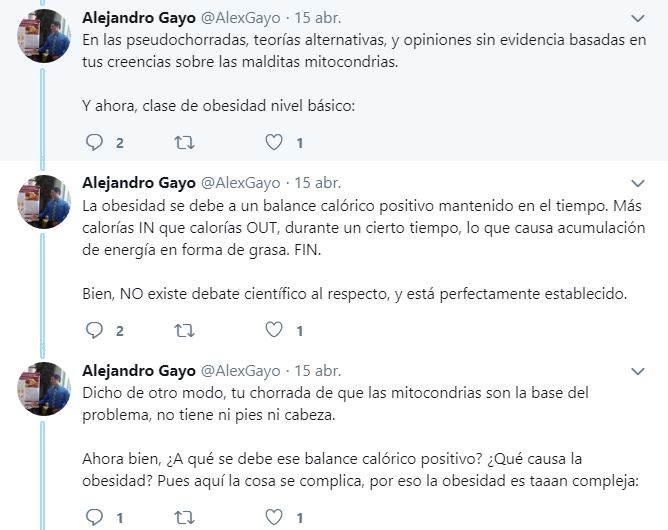Click the first tweet's profile avatar

(45, 42)
